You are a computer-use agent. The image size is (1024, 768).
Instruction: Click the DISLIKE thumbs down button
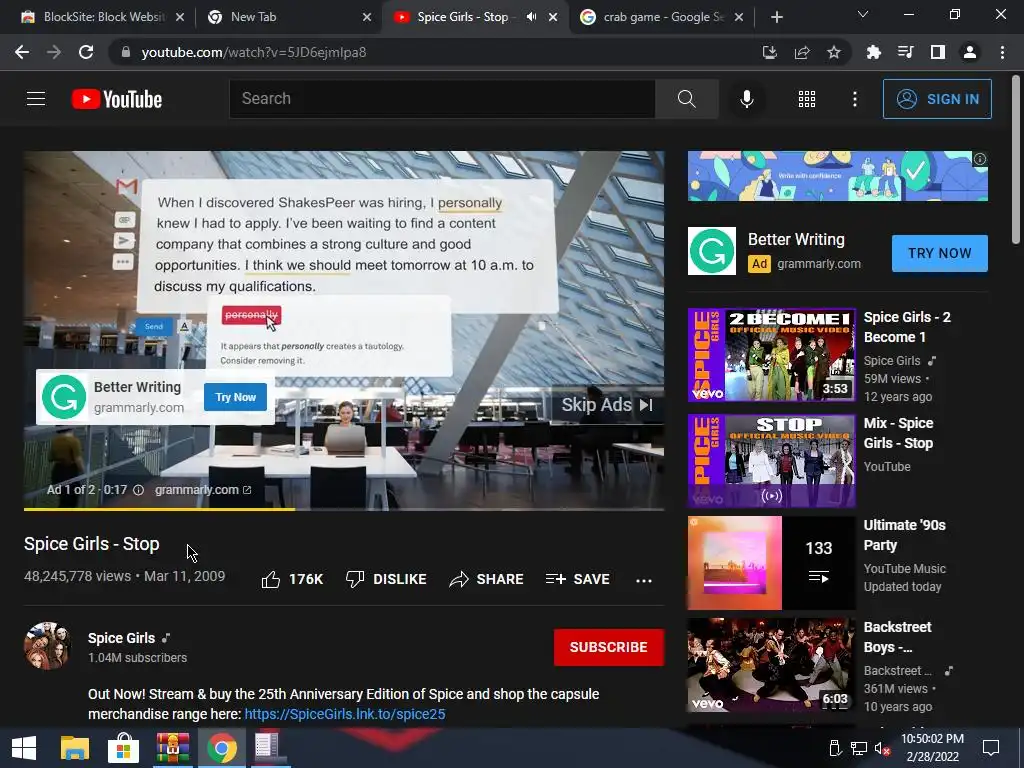386,579
